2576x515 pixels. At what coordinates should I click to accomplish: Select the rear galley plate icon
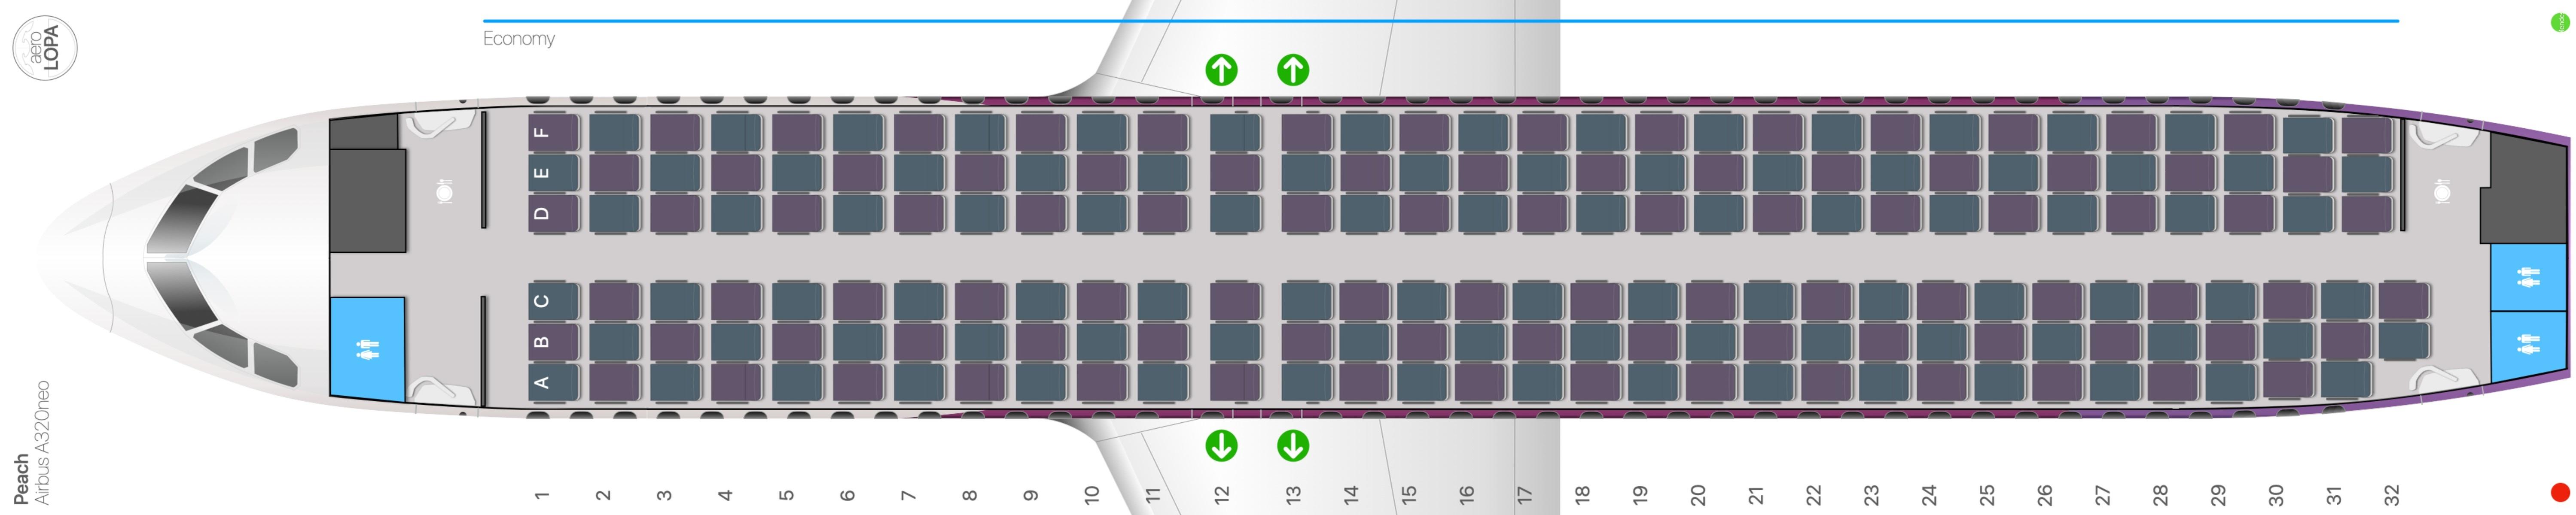point(2442,190)
